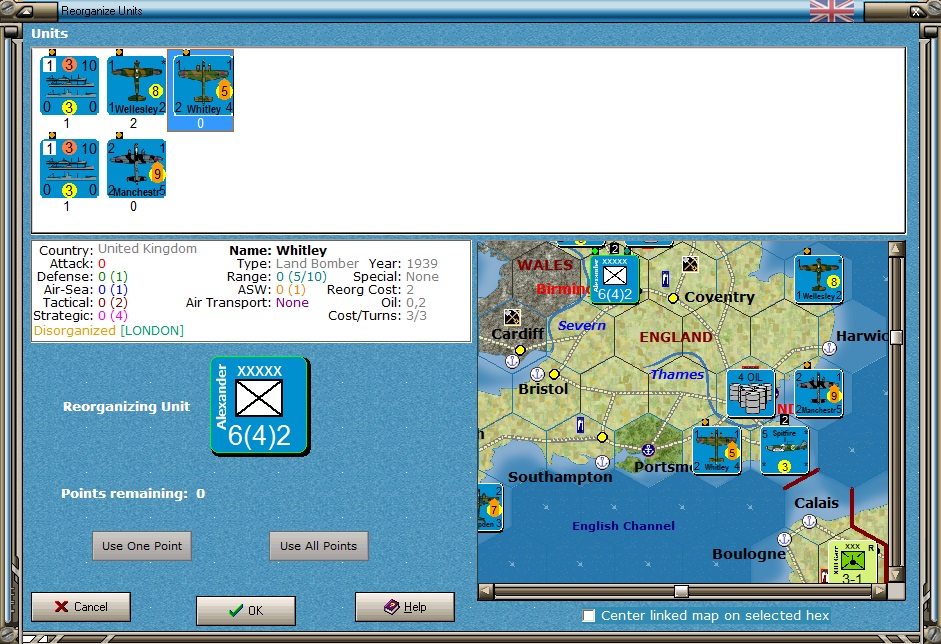Select the Spitfire fighter counter on the map
This screenshot has width=941, height=644.
[x=784, y=450]
